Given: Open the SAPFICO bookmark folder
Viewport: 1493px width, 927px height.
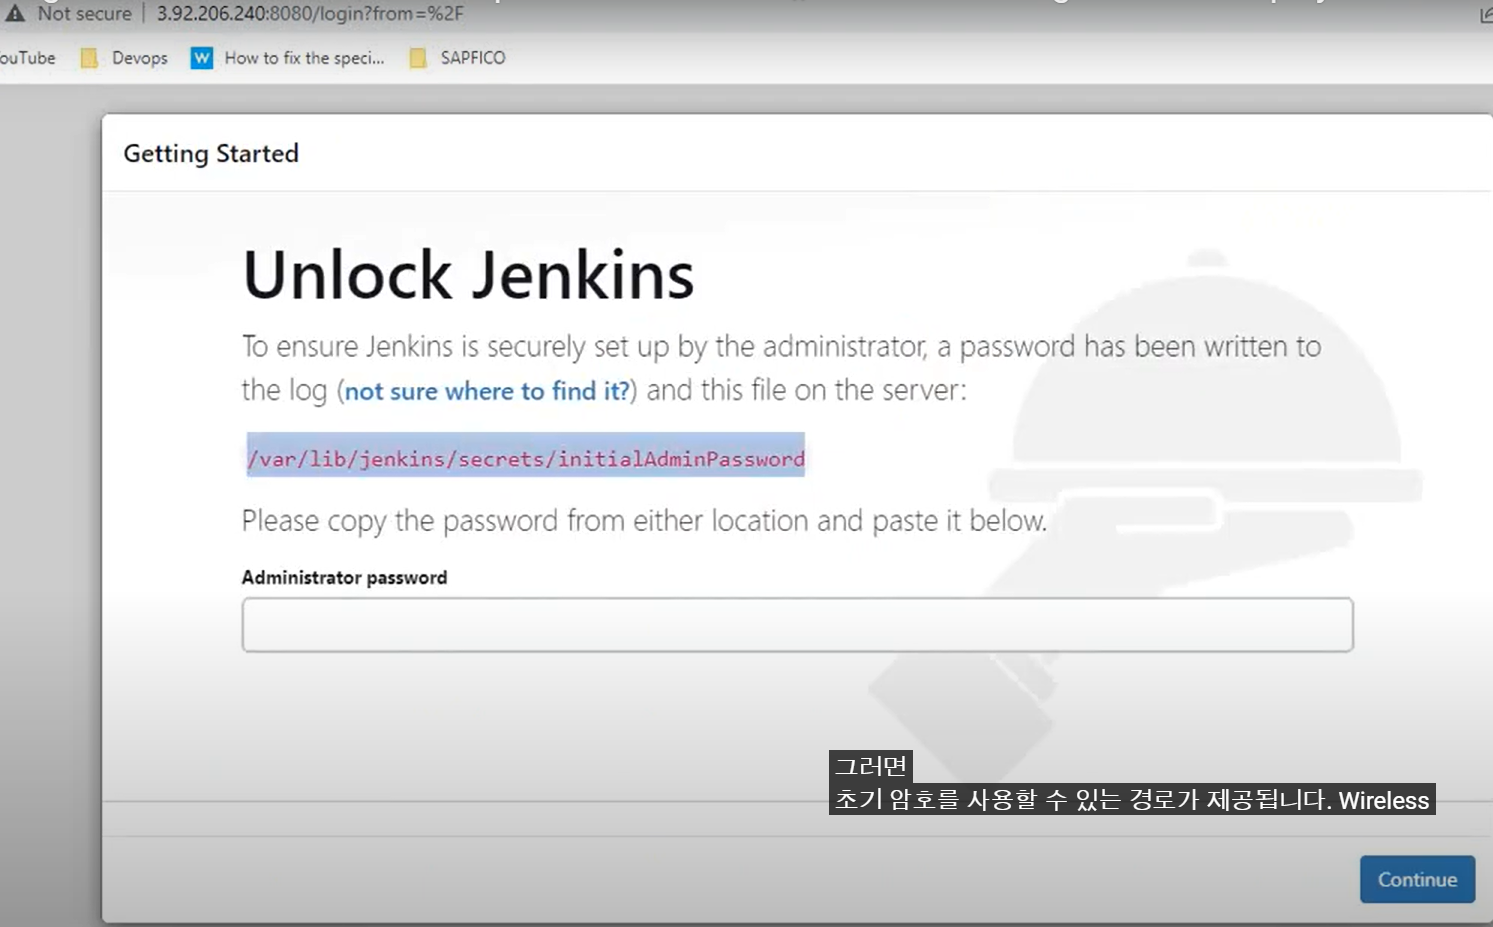Looking at the screenshot, I should (458, 58).
